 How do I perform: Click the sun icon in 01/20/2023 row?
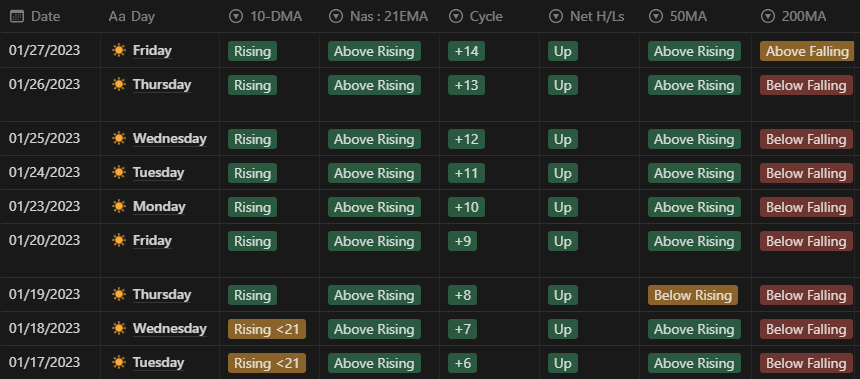[x=118, y=240]
